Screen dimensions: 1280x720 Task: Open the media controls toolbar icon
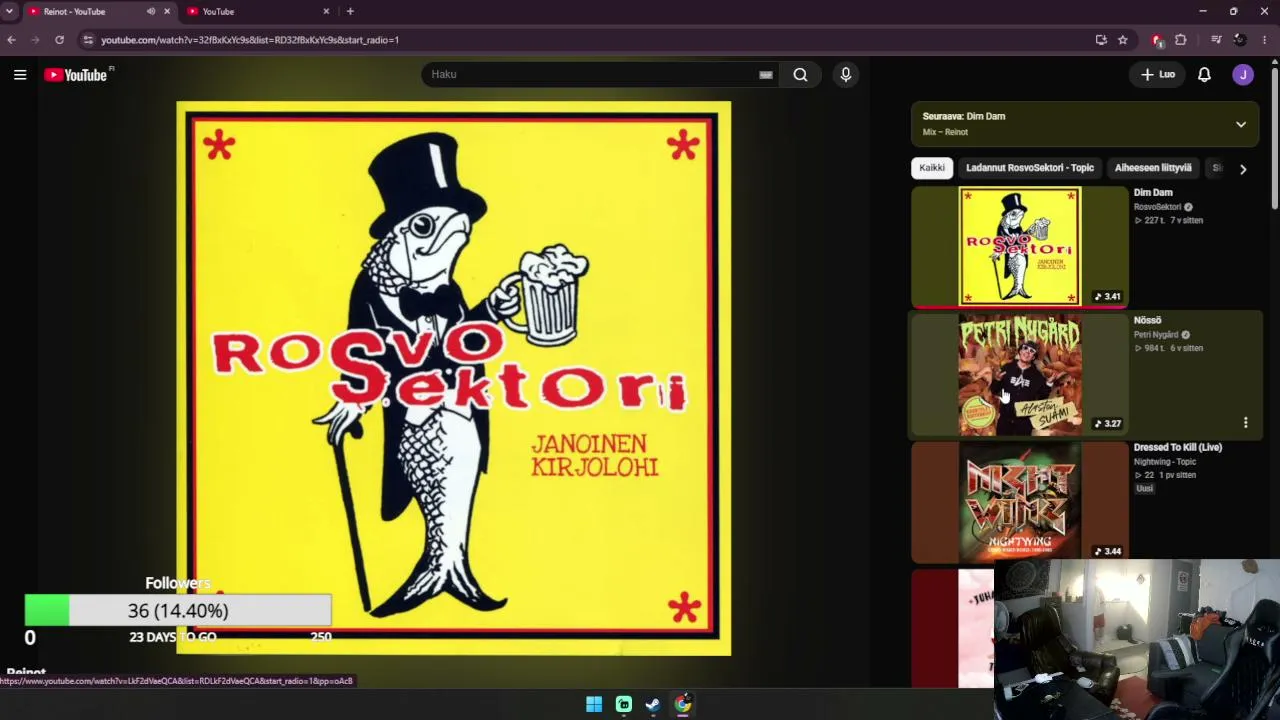(x=1216, y=40)
